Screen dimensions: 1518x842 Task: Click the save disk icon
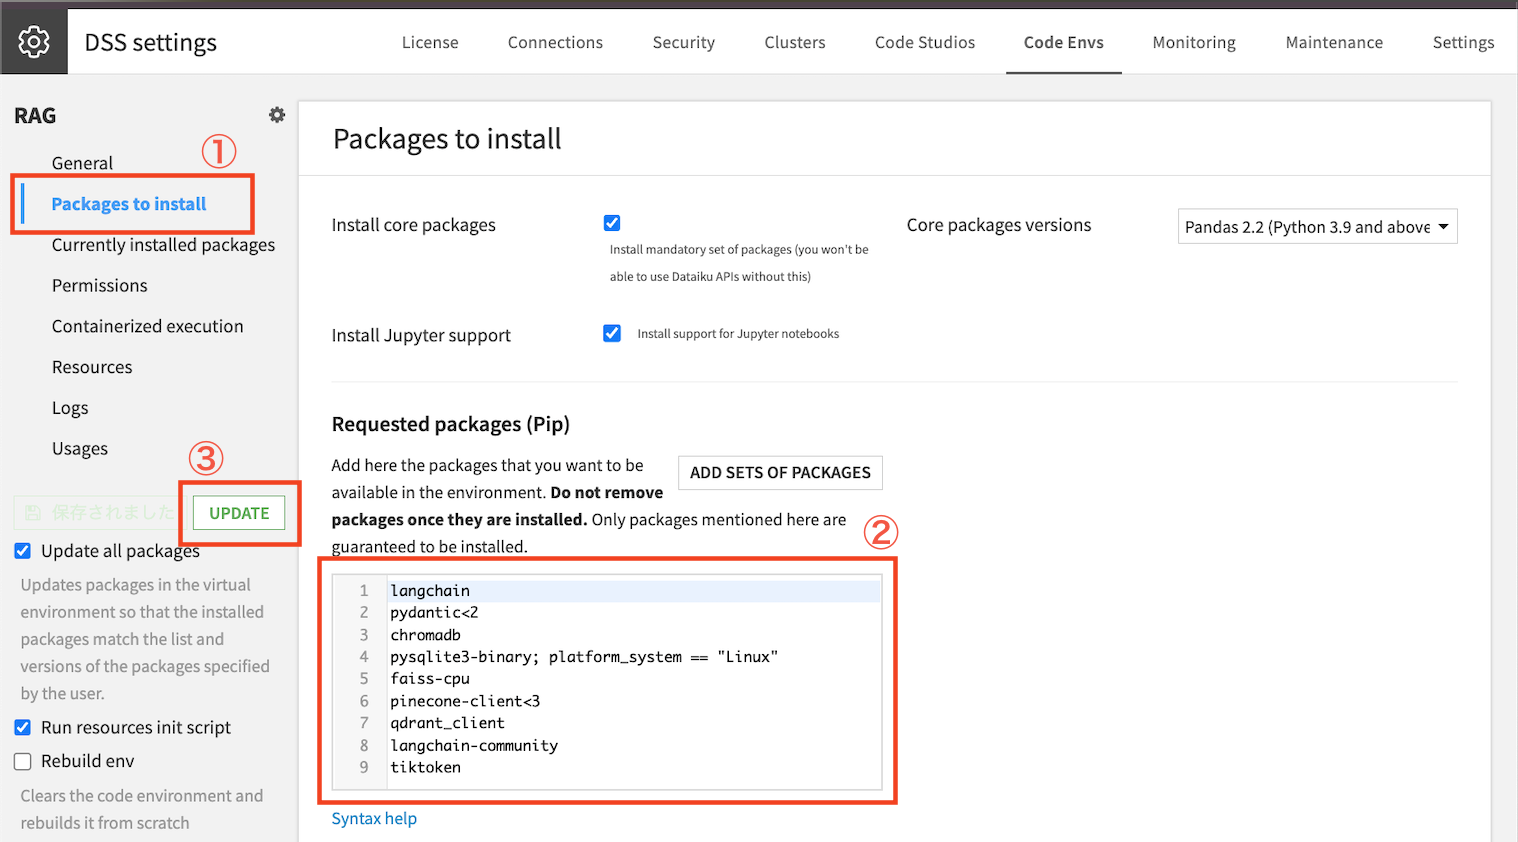33,513
